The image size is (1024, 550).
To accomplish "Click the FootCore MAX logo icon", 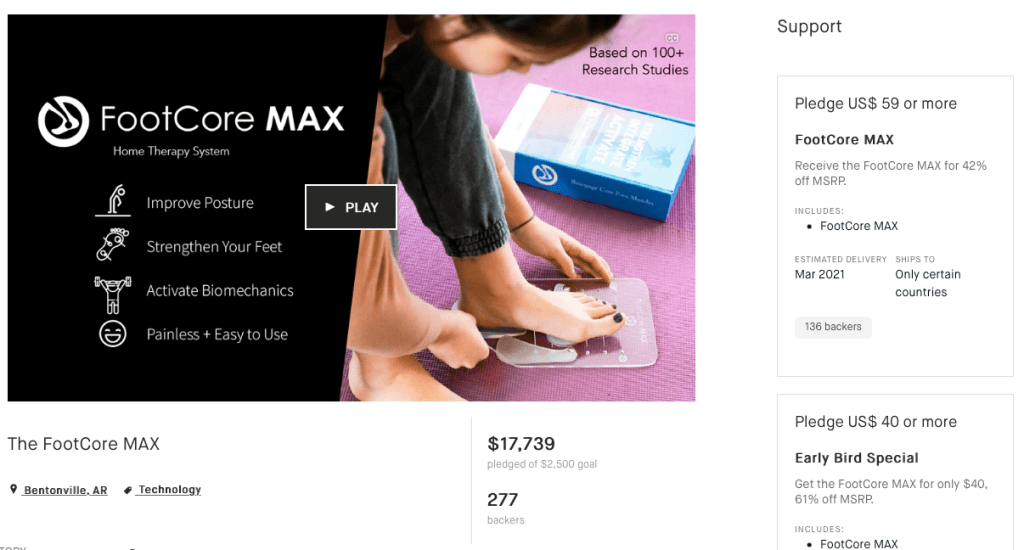I will (63, 121).
